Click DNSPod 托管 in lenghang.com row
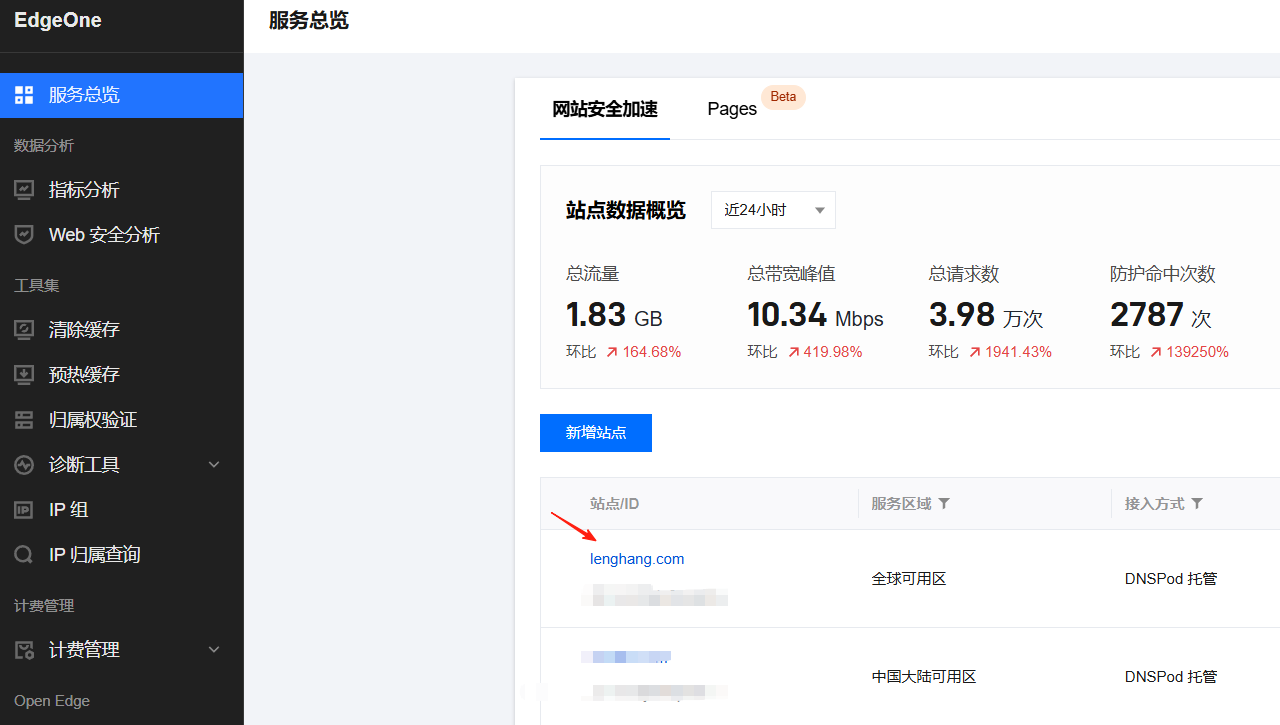Viewport: 1280px width, 725px height. [1171, 578]
